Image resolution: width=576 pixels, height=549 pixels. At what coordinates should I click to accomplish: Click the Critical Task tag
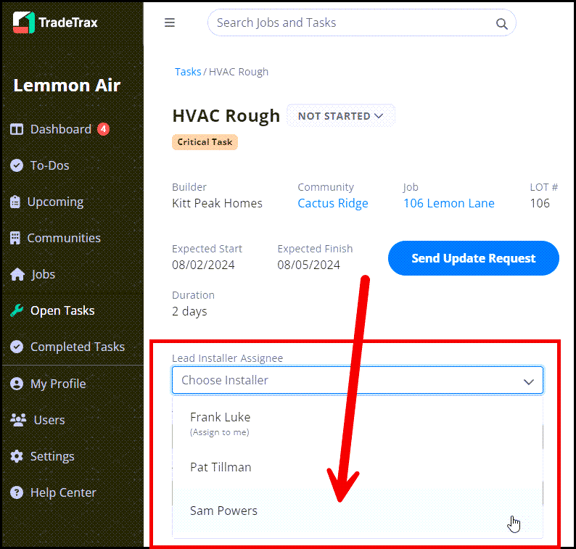click(205, 142)
